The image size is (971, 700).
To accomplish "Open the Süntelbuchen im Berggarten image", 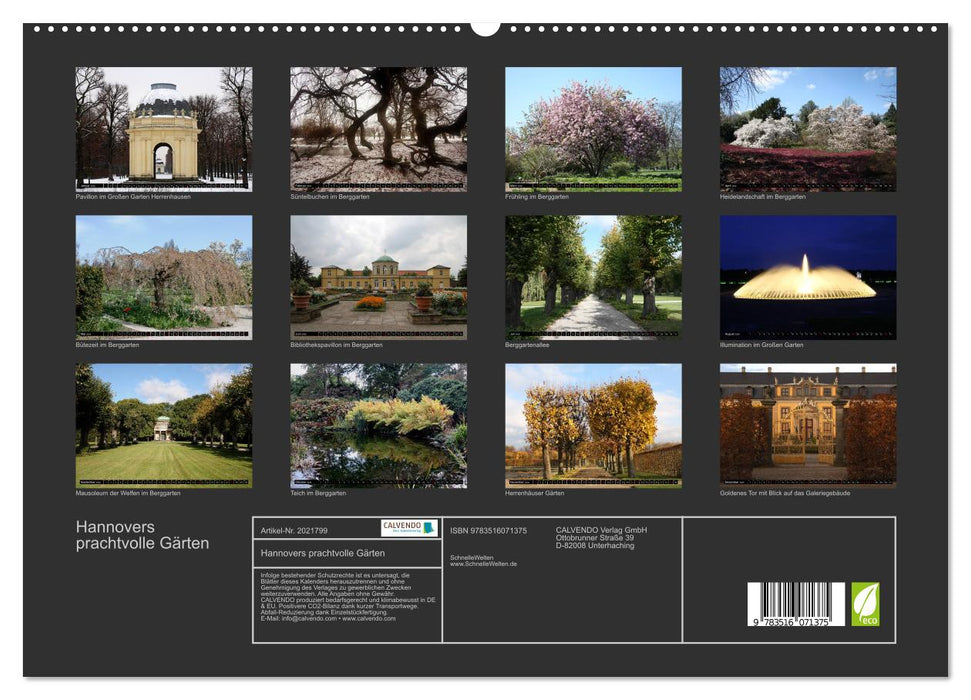I will click(378, 129).
